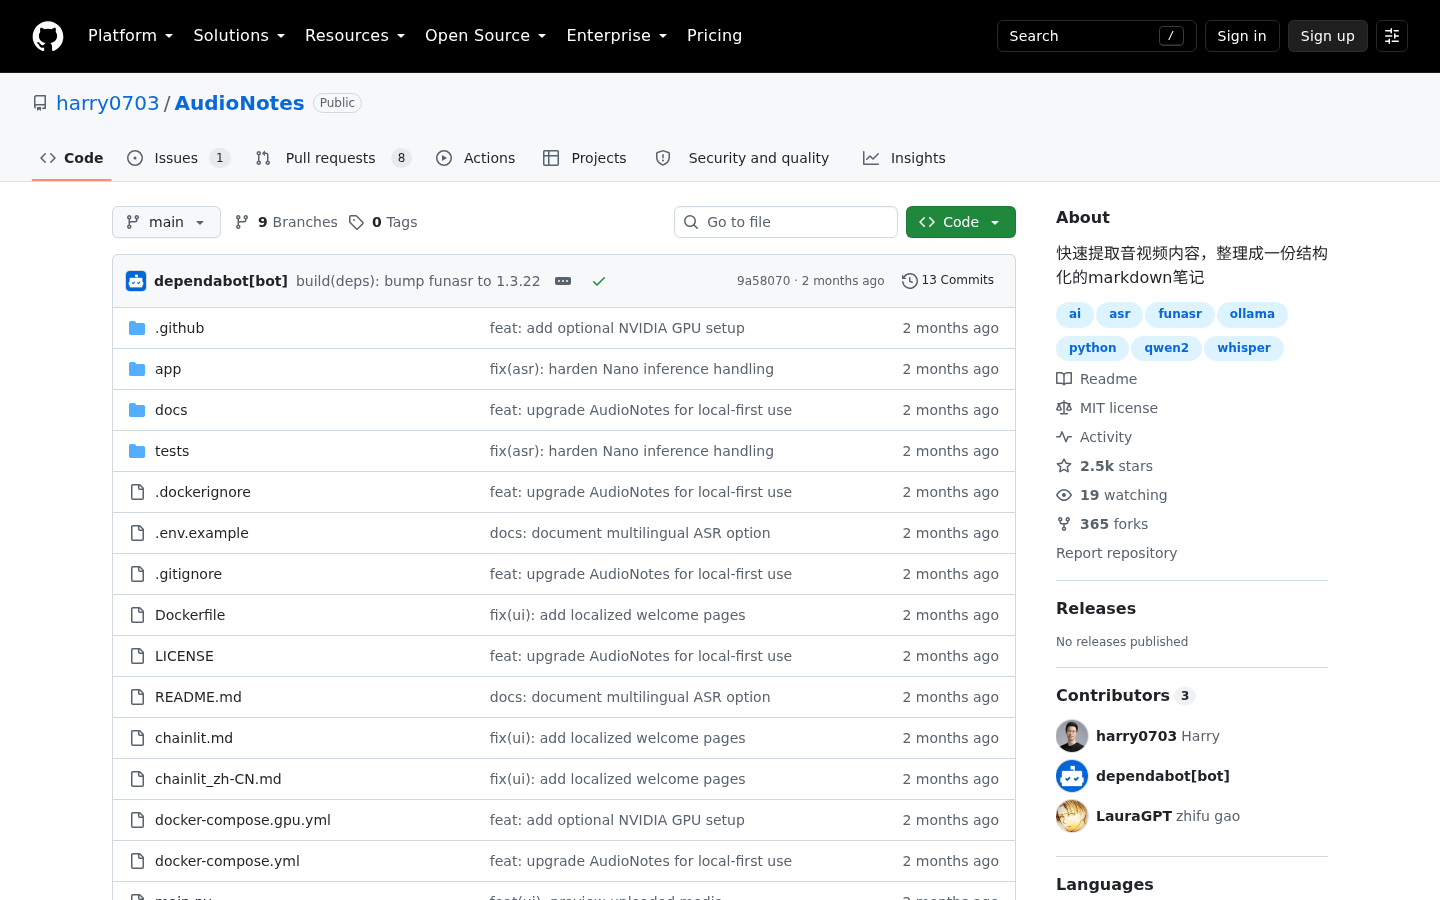
Task: Select the funasr topic tag
Action: click(1180, 315)
